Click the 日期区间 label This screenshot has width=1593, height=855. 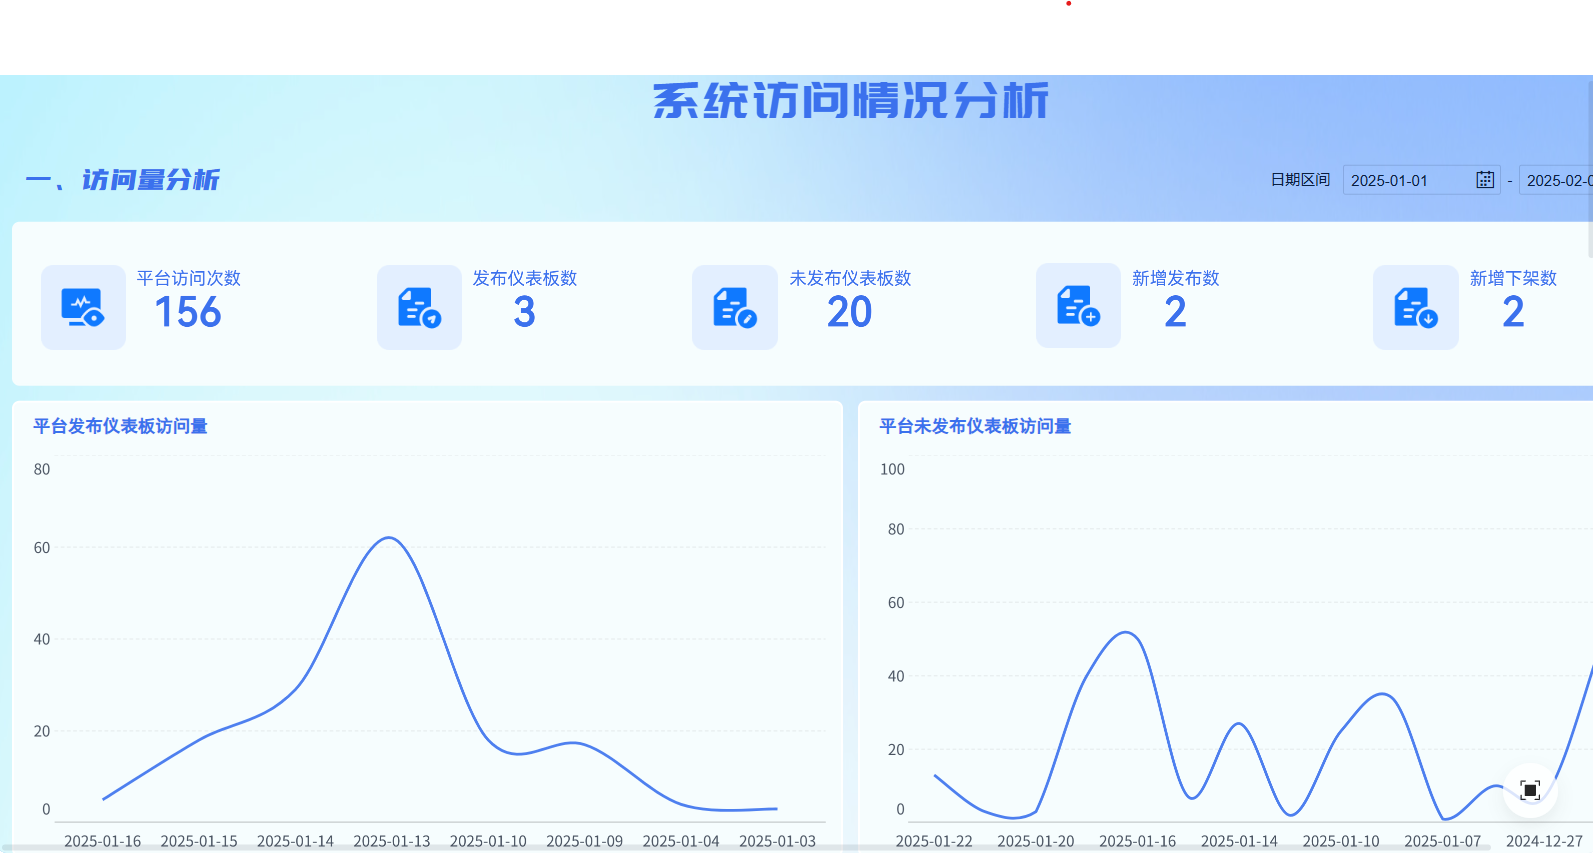[1300, 180]
